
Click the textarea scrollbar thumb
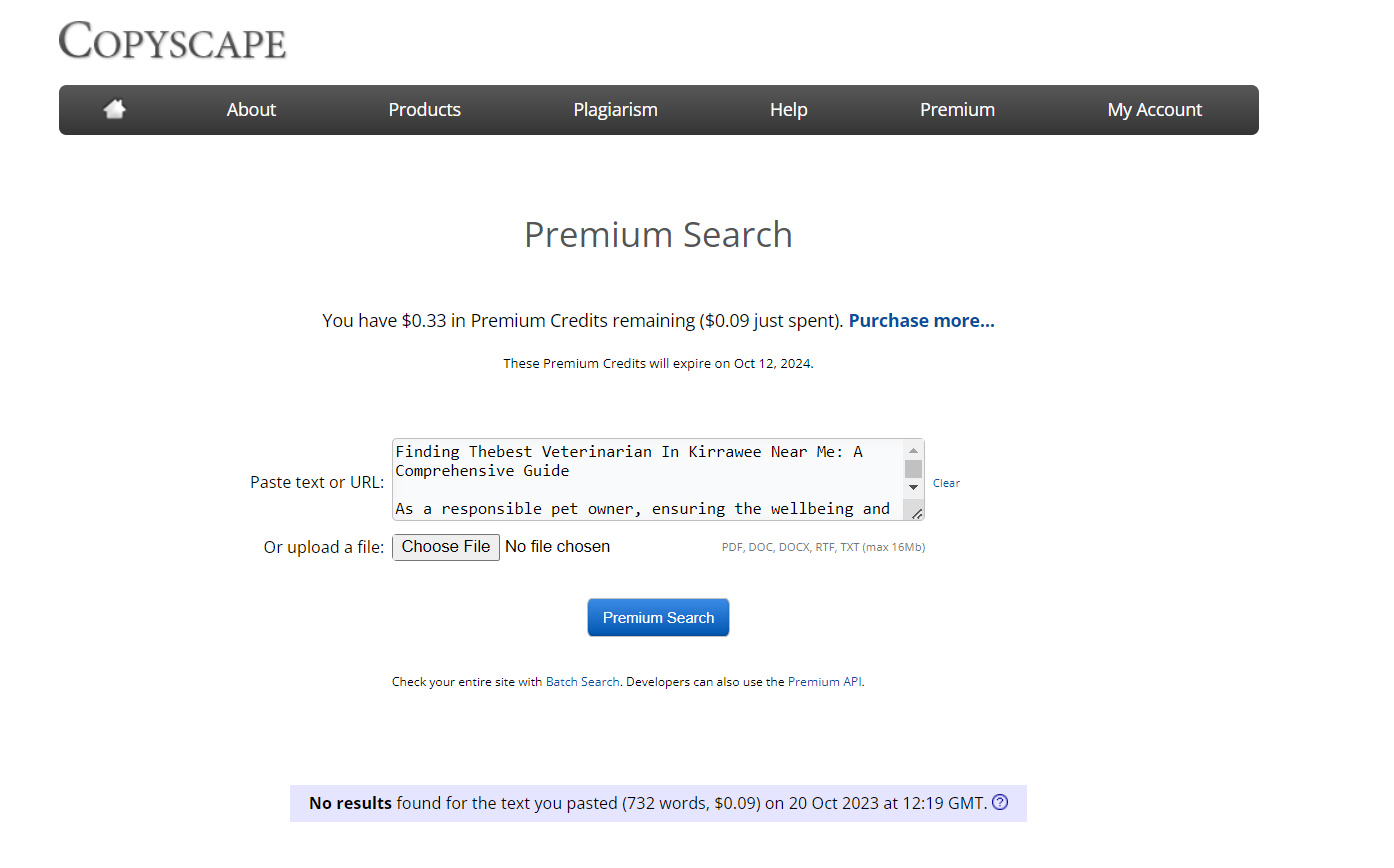point(913,469)
